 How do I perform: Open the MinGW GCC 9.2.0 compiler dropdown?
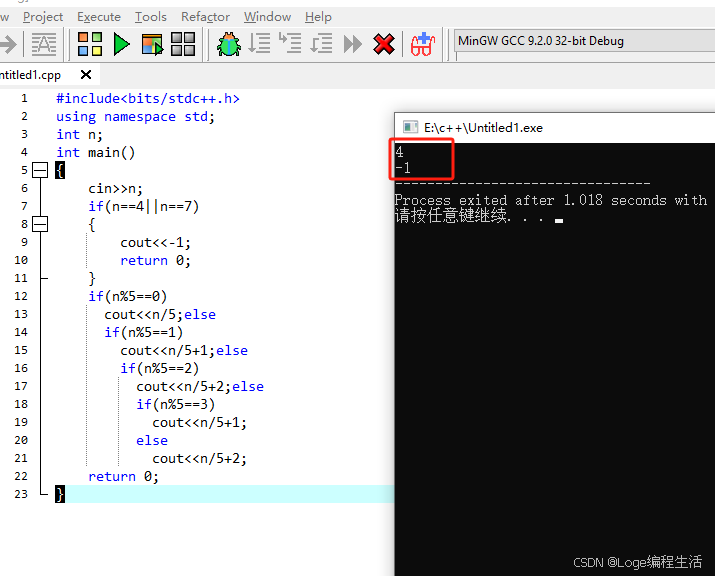tap(585, 41)
